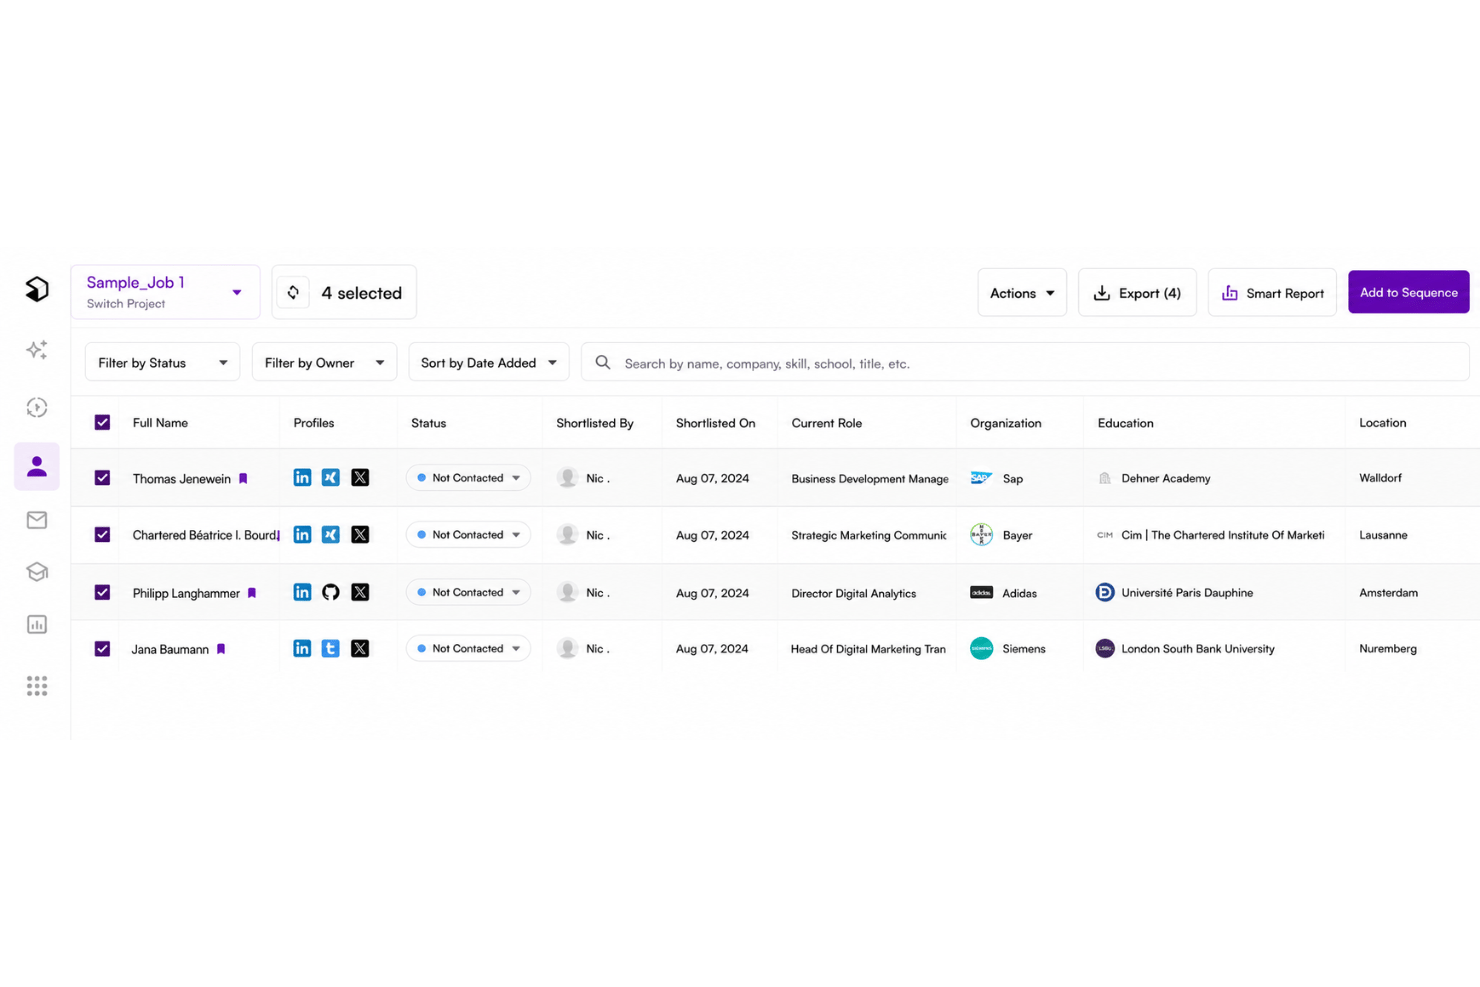Click Adidas organization in Philipp's row

(1004, 593)
